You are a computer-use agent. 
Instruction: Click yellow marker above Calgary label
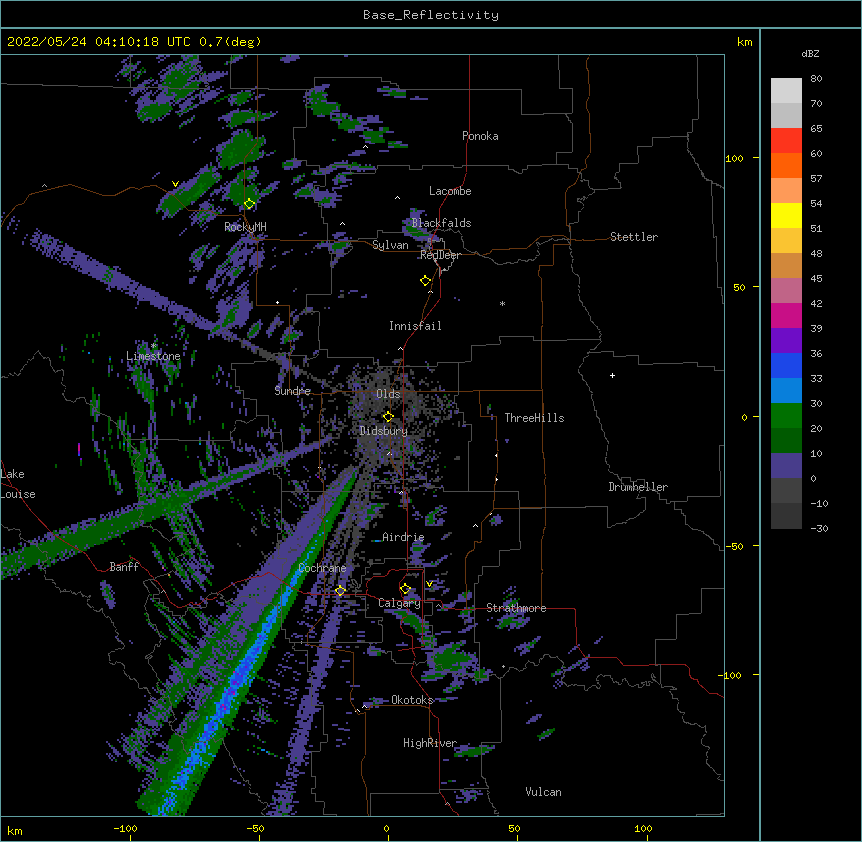405,589
